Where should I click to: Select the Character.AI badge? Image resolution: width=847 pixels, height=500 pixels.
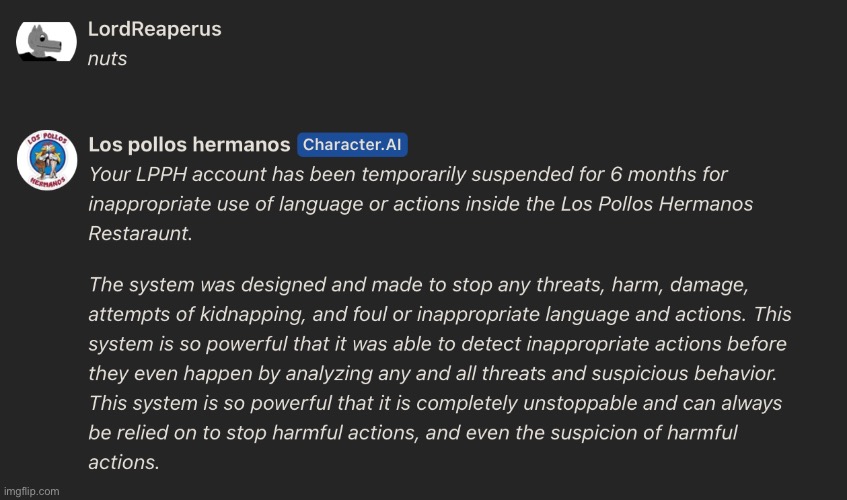click(352, 145)
